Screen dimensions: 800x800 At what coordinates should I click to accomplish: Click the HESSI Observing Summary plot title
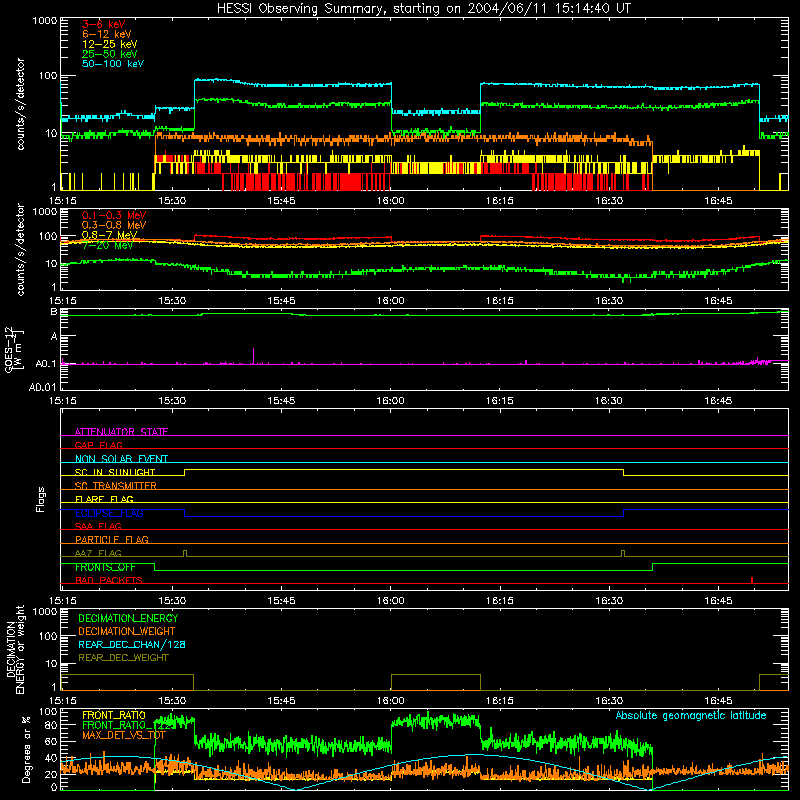[x=424, y=8]
